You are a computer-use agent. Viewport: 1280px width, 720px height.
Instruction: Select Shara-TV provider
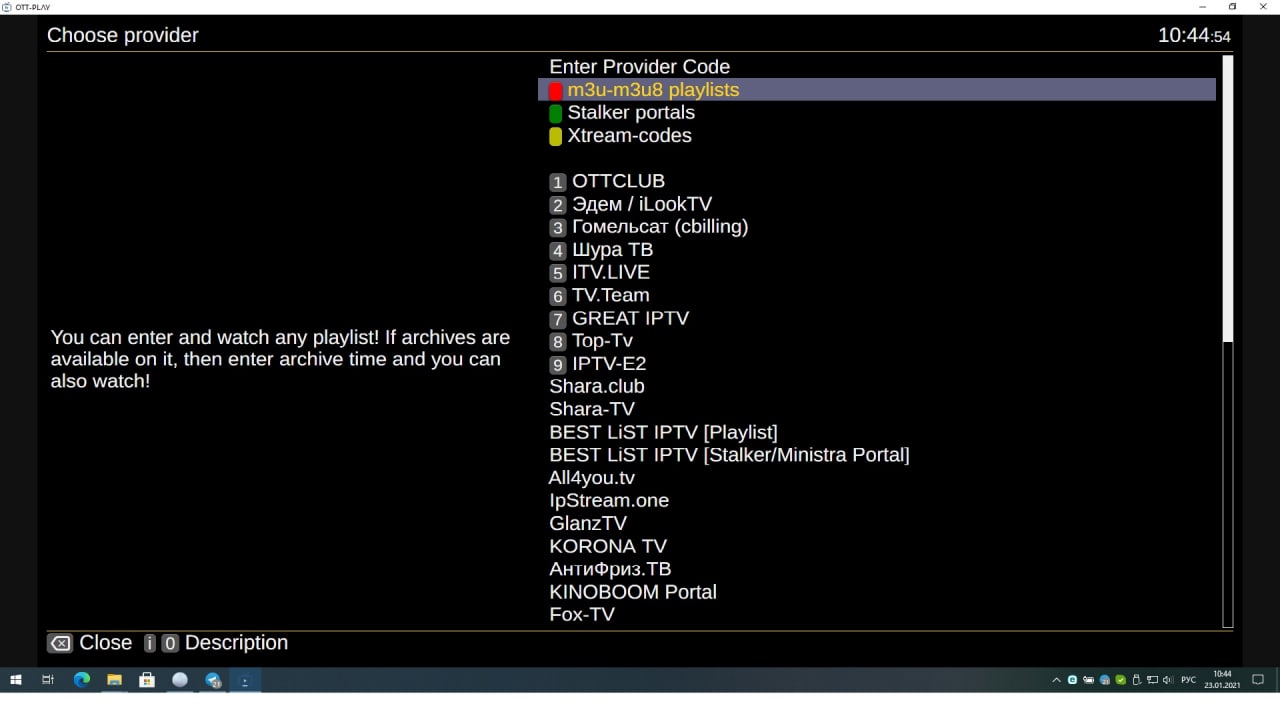pos(592,409)
